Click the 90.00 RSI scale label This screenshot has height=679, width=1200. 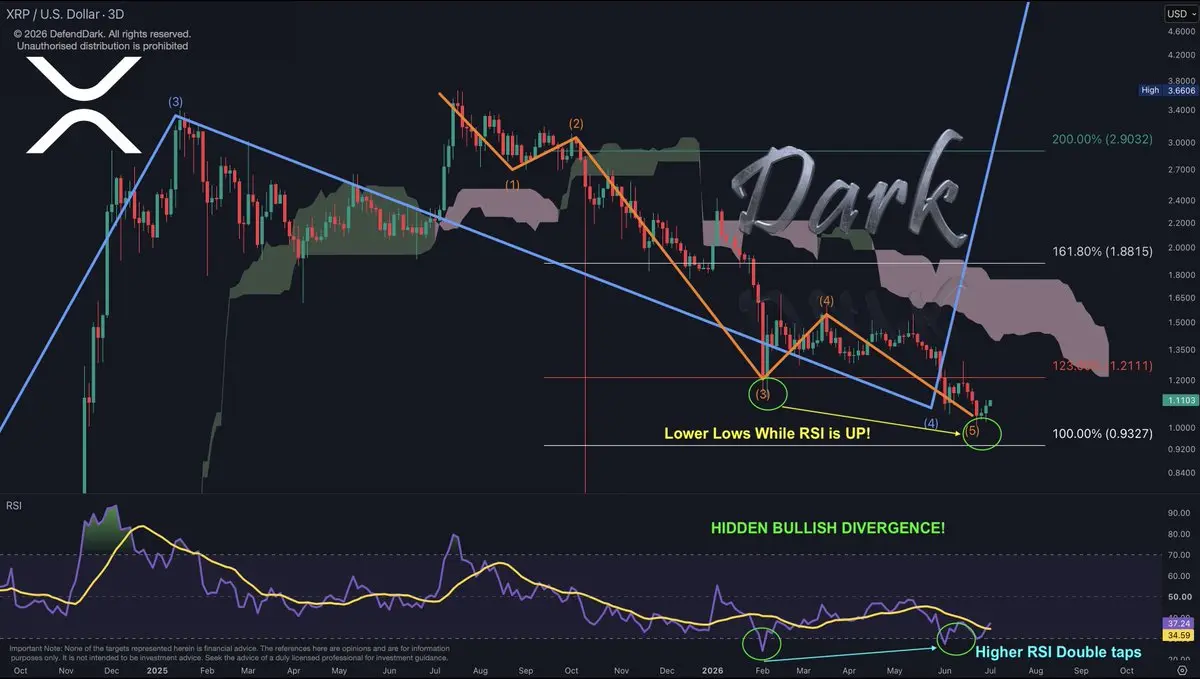click(1179, 513)
